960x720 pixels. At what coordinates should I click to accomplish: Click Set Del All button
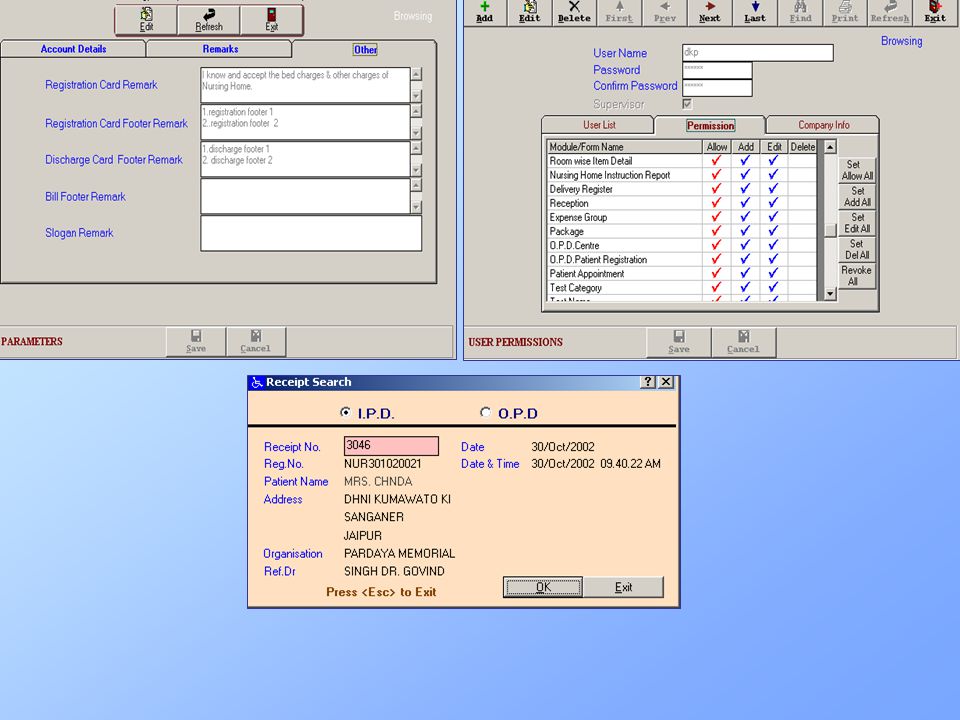[857, 249]
